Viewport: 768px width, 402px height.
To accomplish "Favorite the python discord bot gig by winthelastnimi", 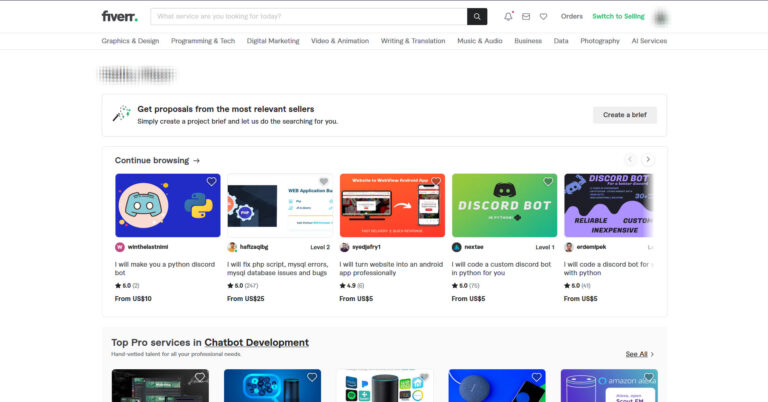I will (212, 182).
